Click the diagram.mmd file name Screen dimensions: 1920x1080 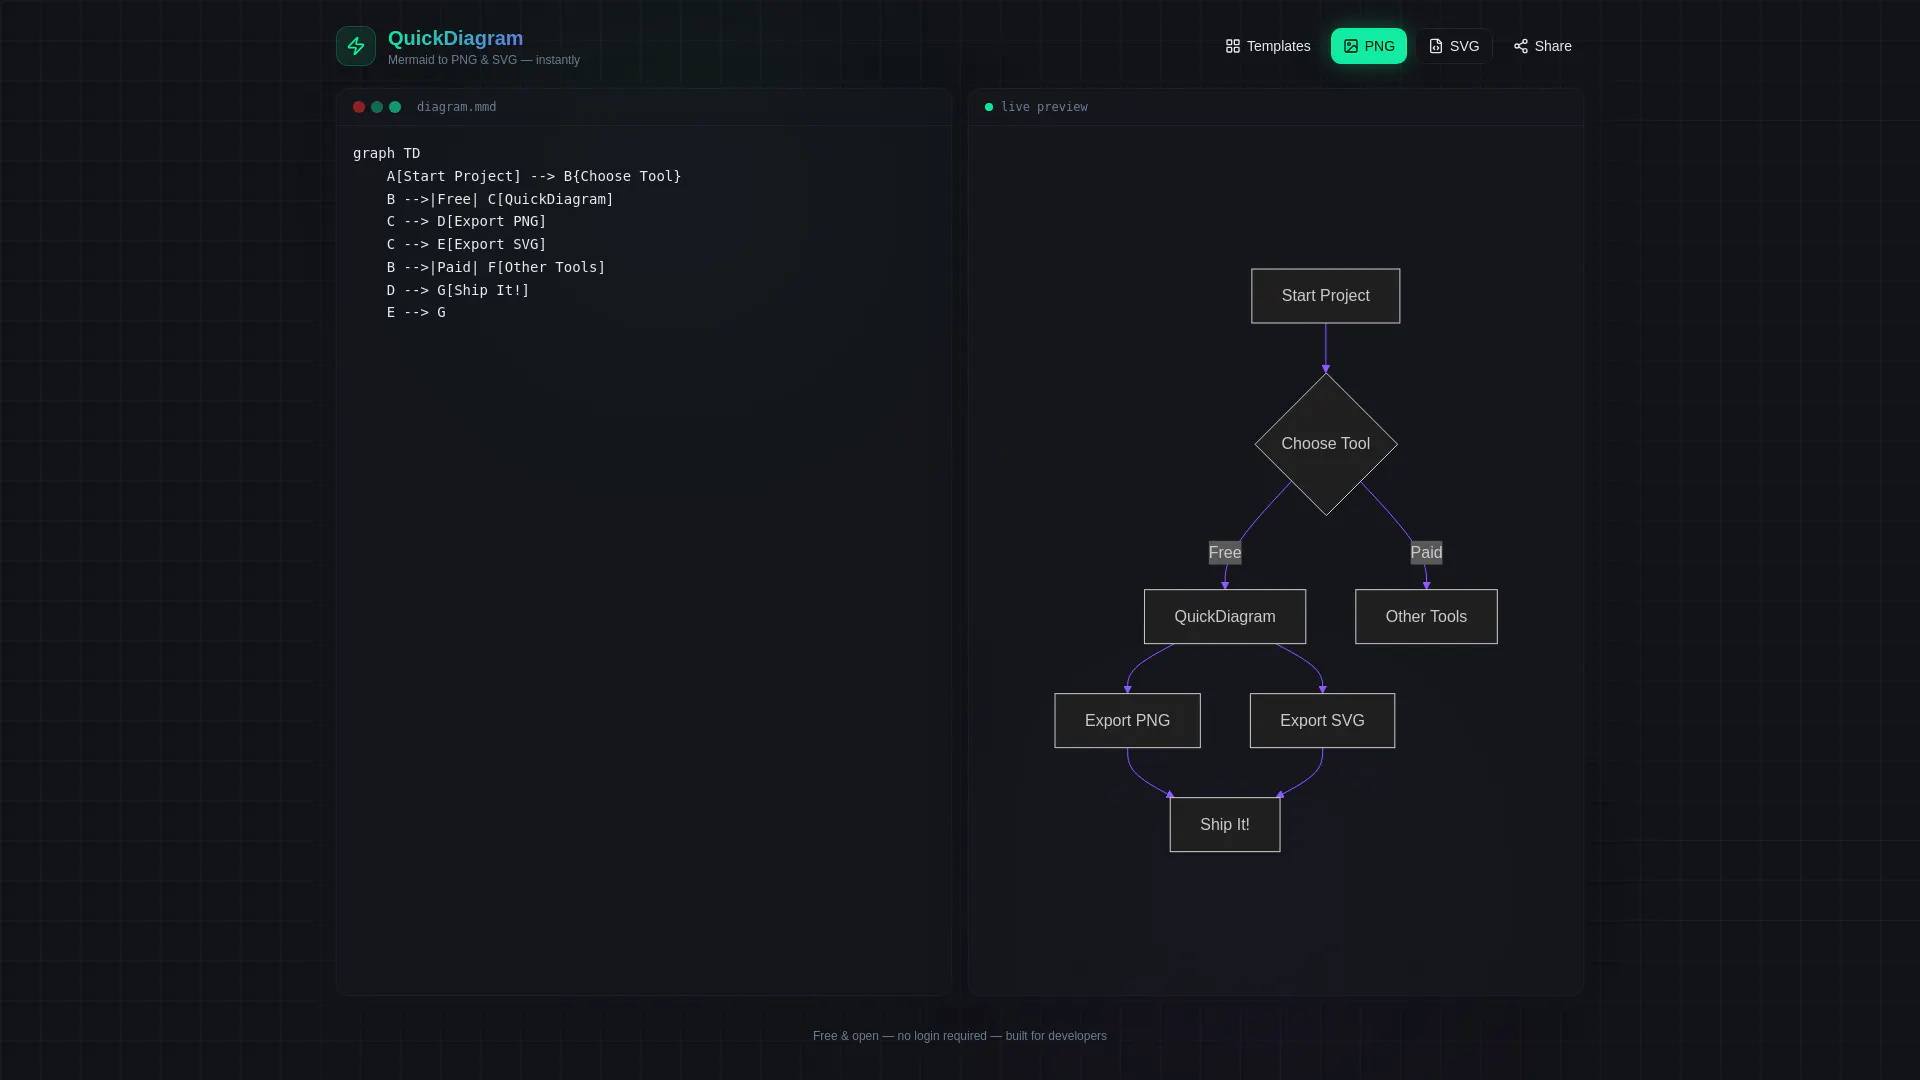[x=456, y=107]
